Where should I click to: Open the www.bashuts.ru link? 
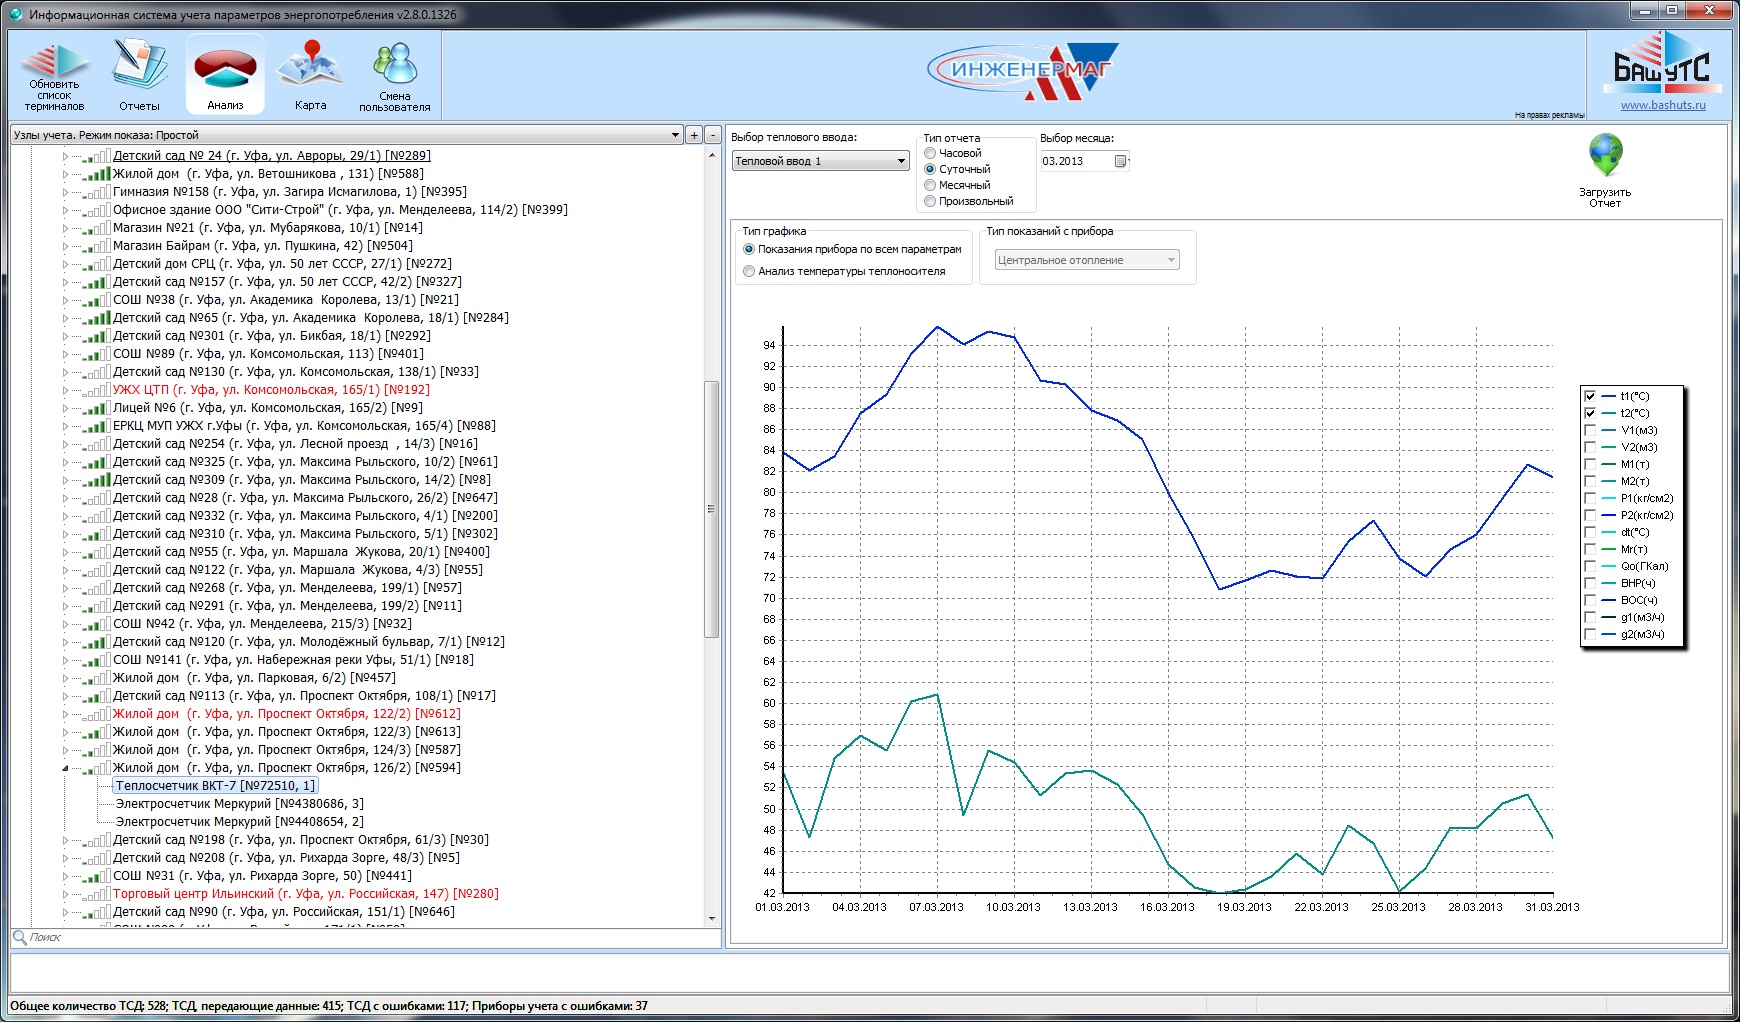point(1663,105)
